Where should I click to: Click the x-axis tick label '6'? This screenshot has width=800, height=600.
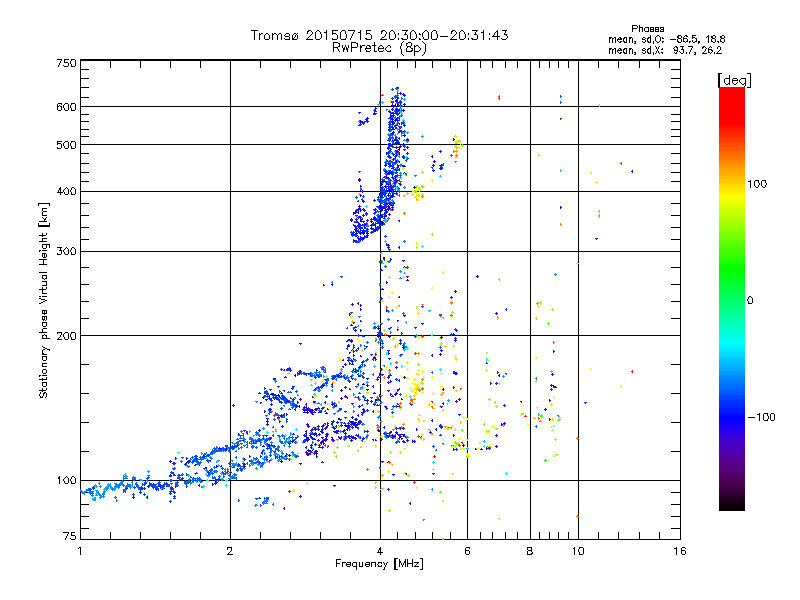(x=467, y=551)
